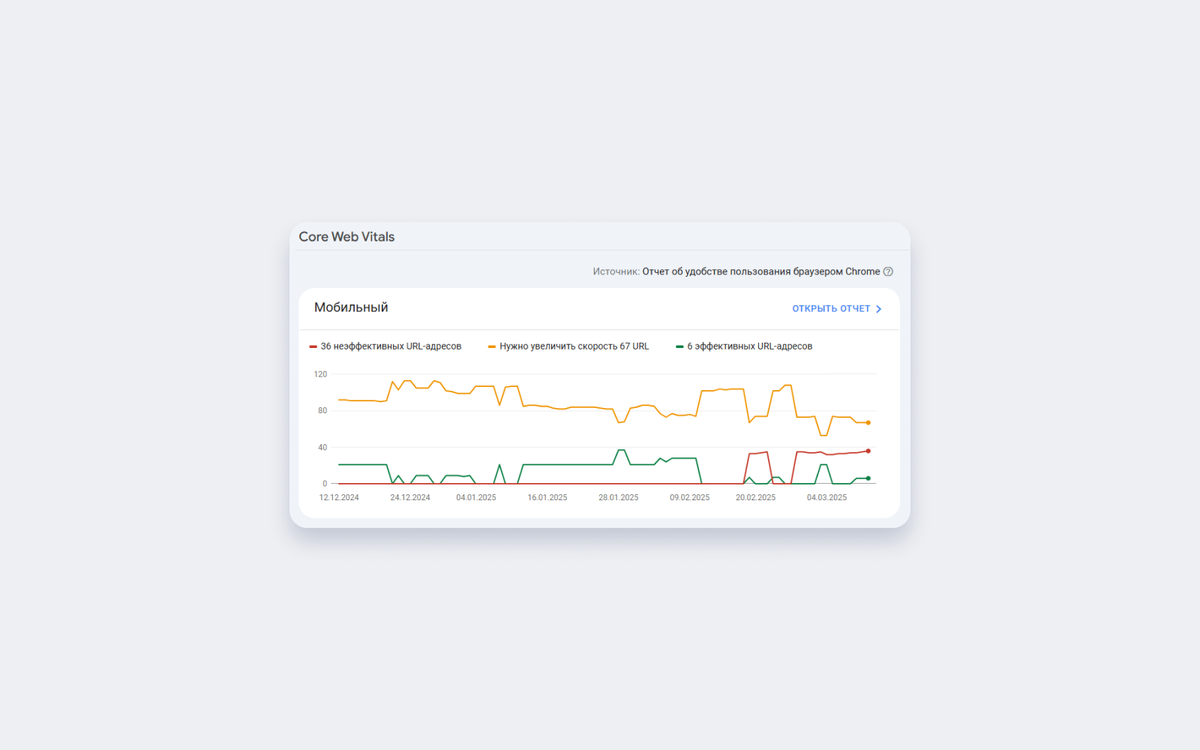The image size is (1200, 750).
Task: Click the Источник label text
Action: [x=616, y=272]
